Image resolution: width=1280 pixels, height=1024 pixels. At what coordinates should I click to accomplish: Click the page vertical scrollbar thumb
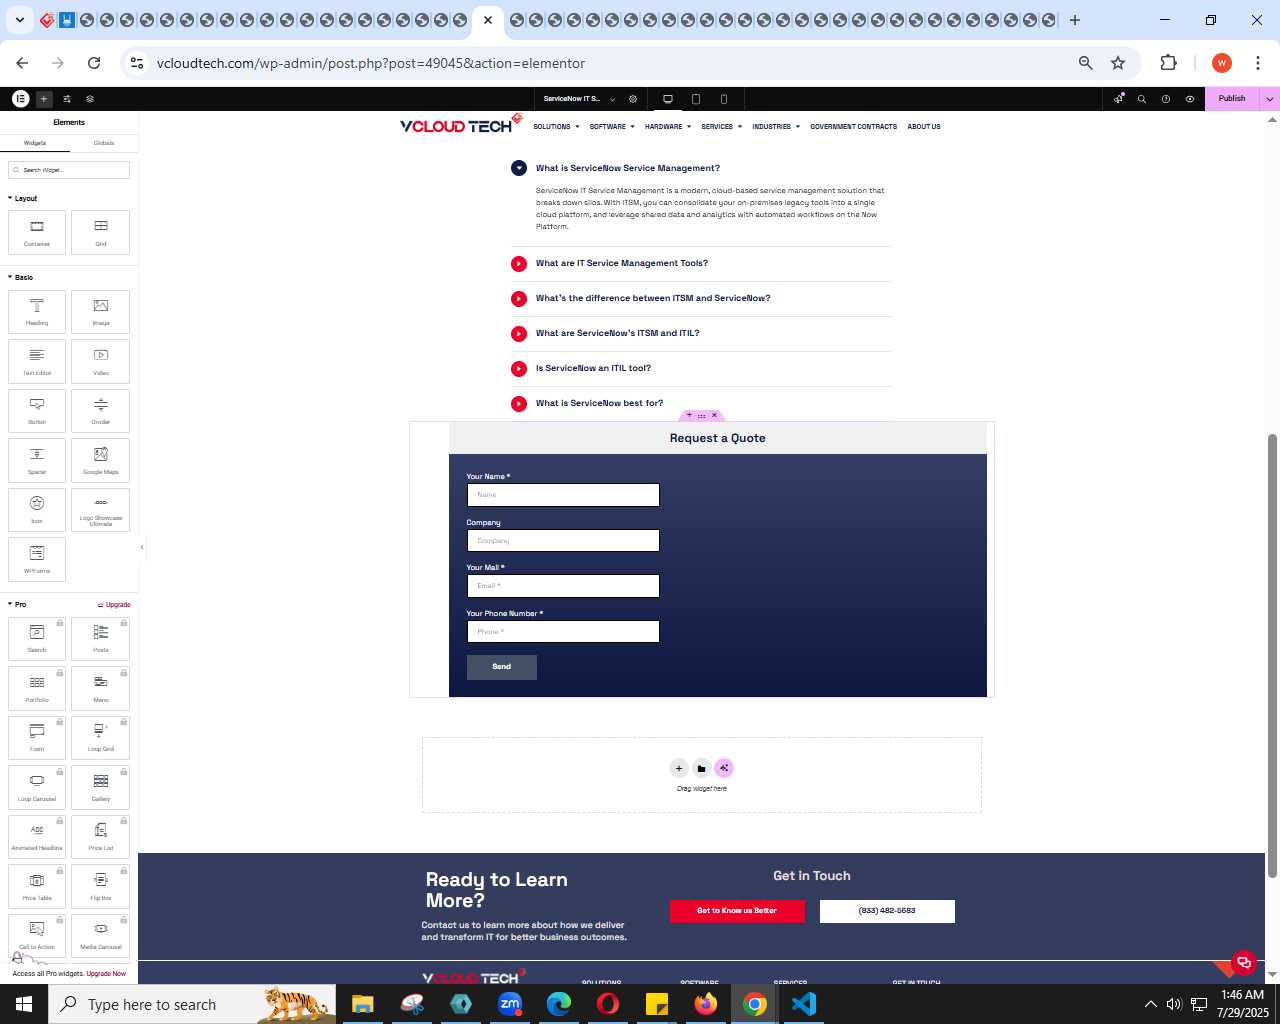click(1272, 656)
